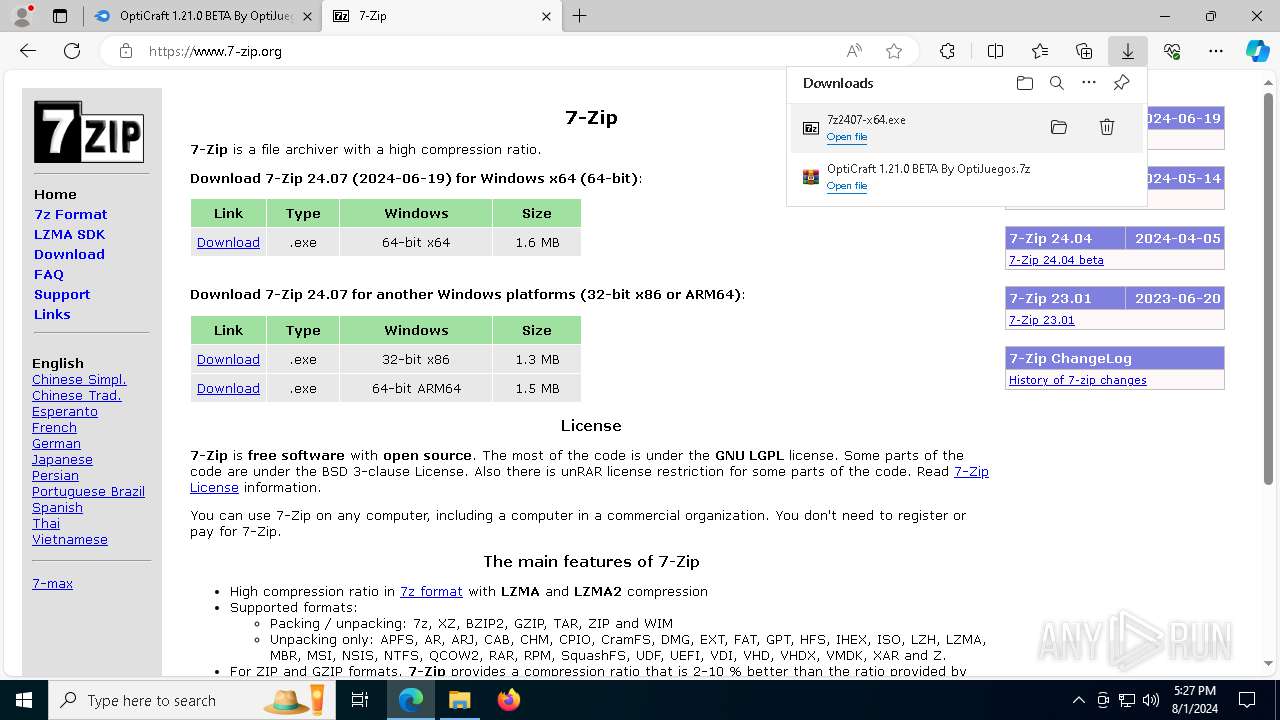1280x720 pixels.
Task: Download the 64-bit ARM64 installer
Action: tap(228, 389)
